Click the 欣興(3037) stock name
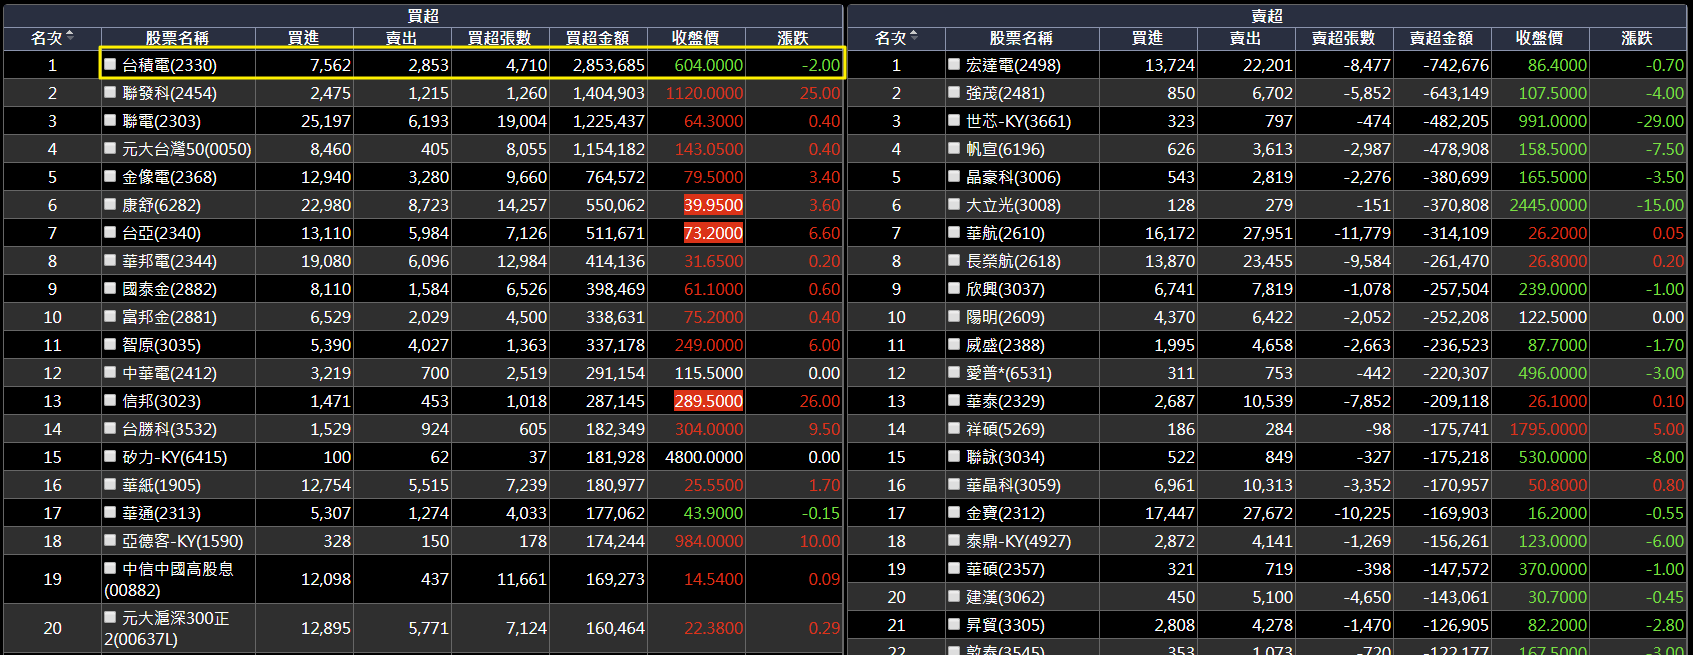This screenshot has width=1693, height=655. (x=1005, y=289)
